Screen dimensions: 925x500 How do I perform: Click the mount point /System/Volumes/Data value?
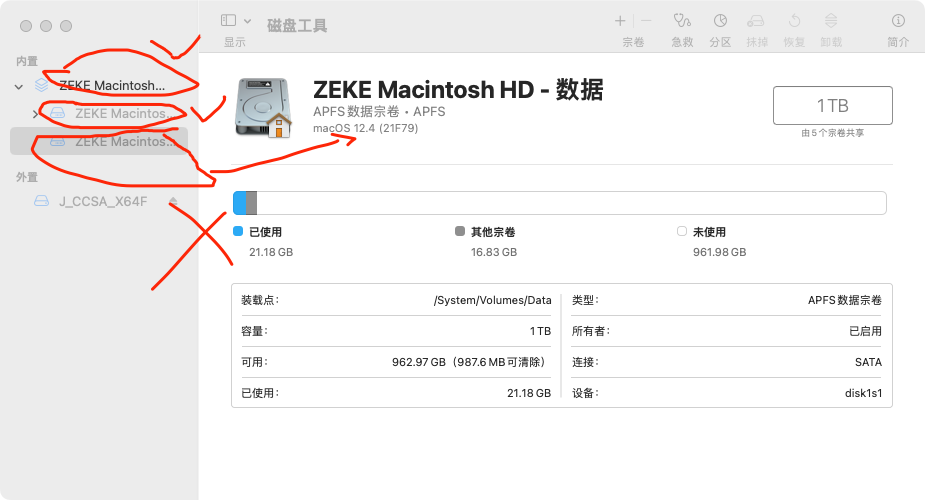pos(493,300)
